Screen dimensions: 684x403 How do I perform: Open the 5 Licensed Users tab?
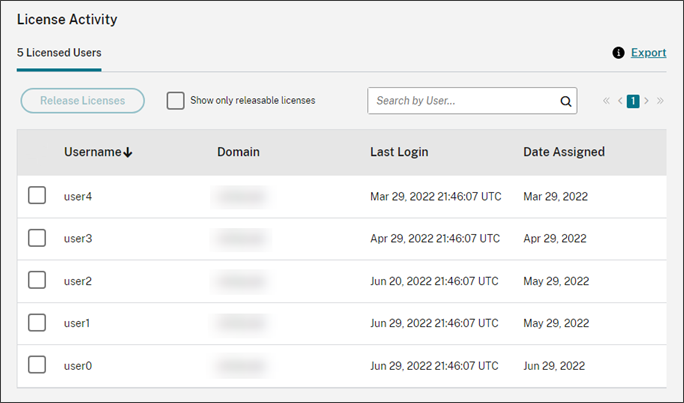tap(59, 53)
